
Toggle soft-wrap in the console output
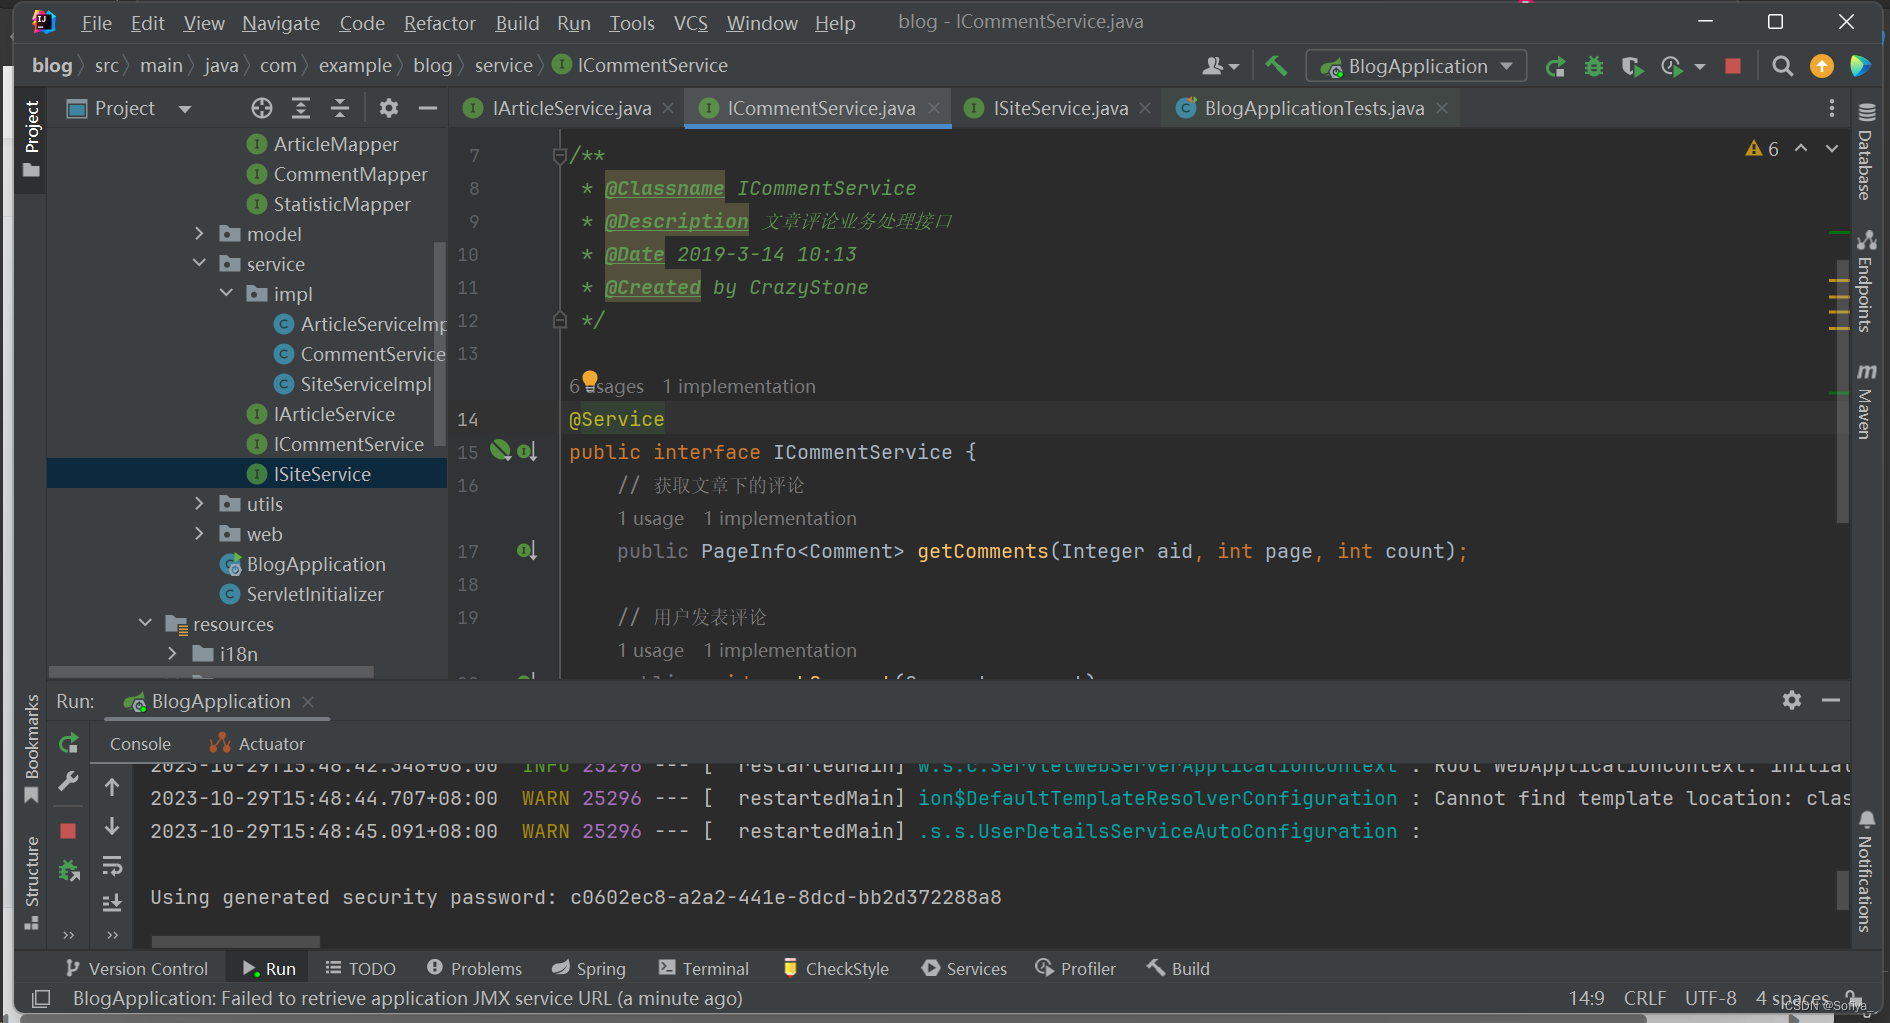112,866
